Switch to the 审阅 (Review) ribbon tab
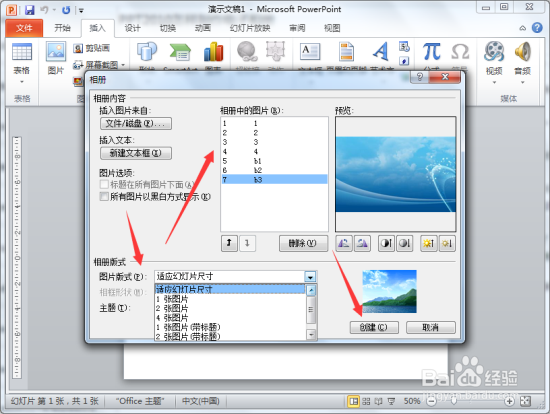Image resolution: width=550 pixels, height=414 pixels. click(x=297, y=28)
